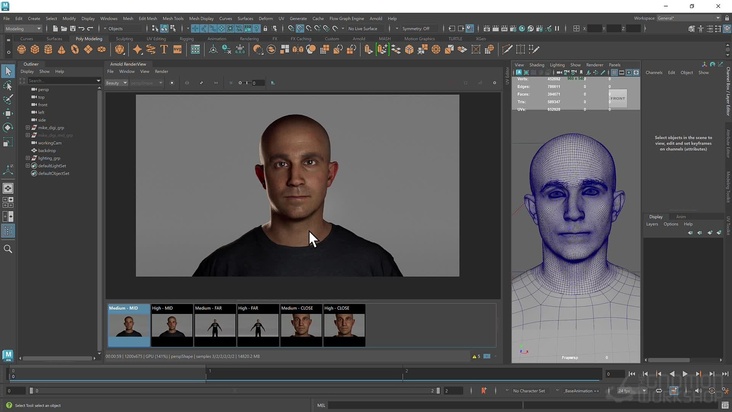Select the polygon sphere shelf icon

(x=21, y=49)
